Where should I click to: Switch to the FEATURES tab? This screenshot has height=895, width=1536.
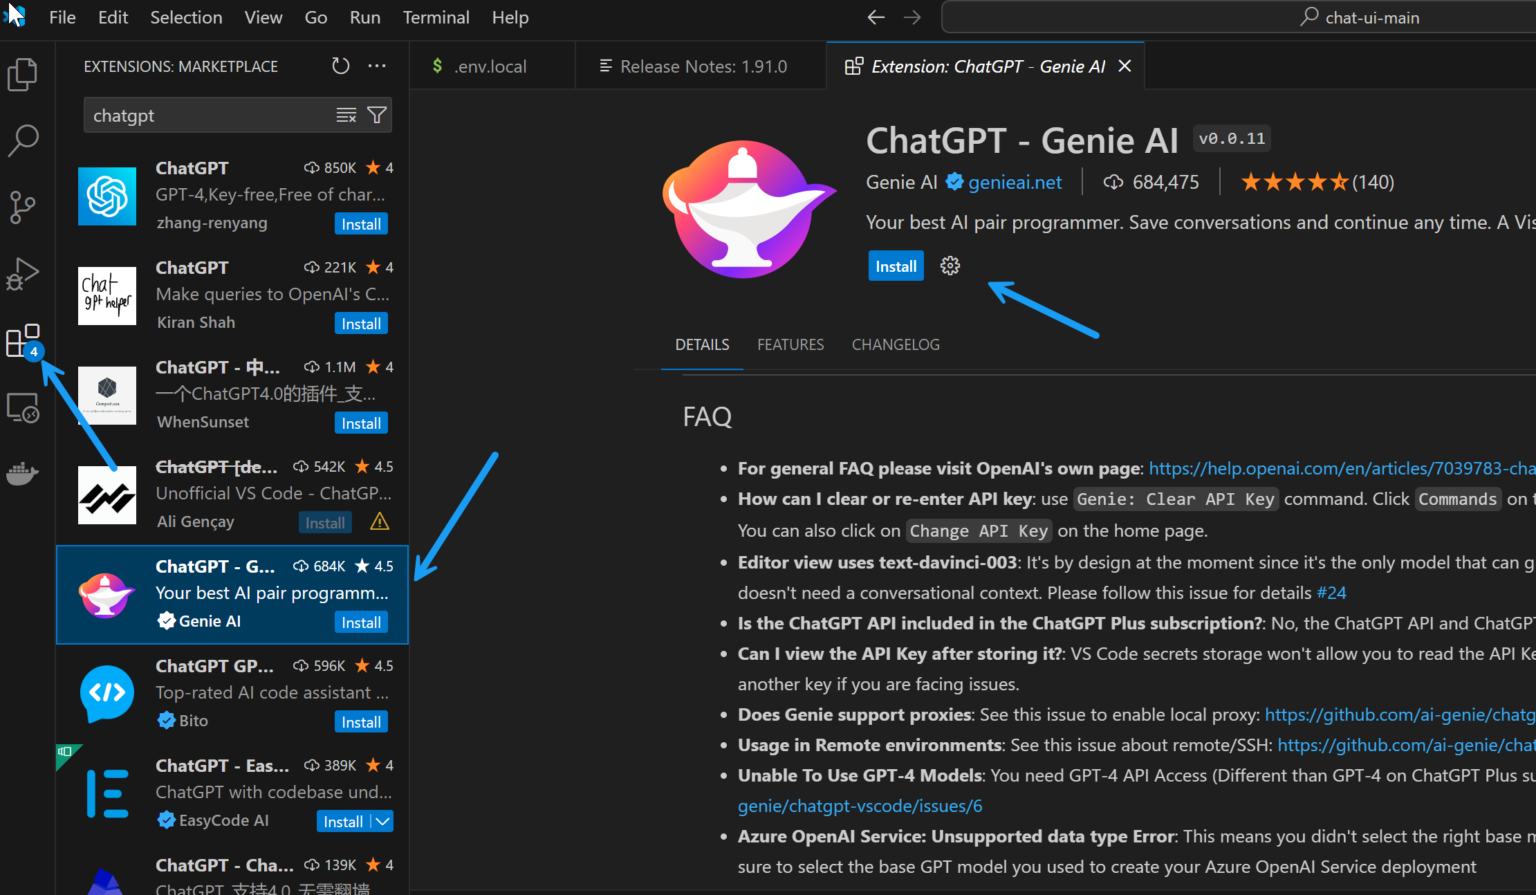click(790, 344)
